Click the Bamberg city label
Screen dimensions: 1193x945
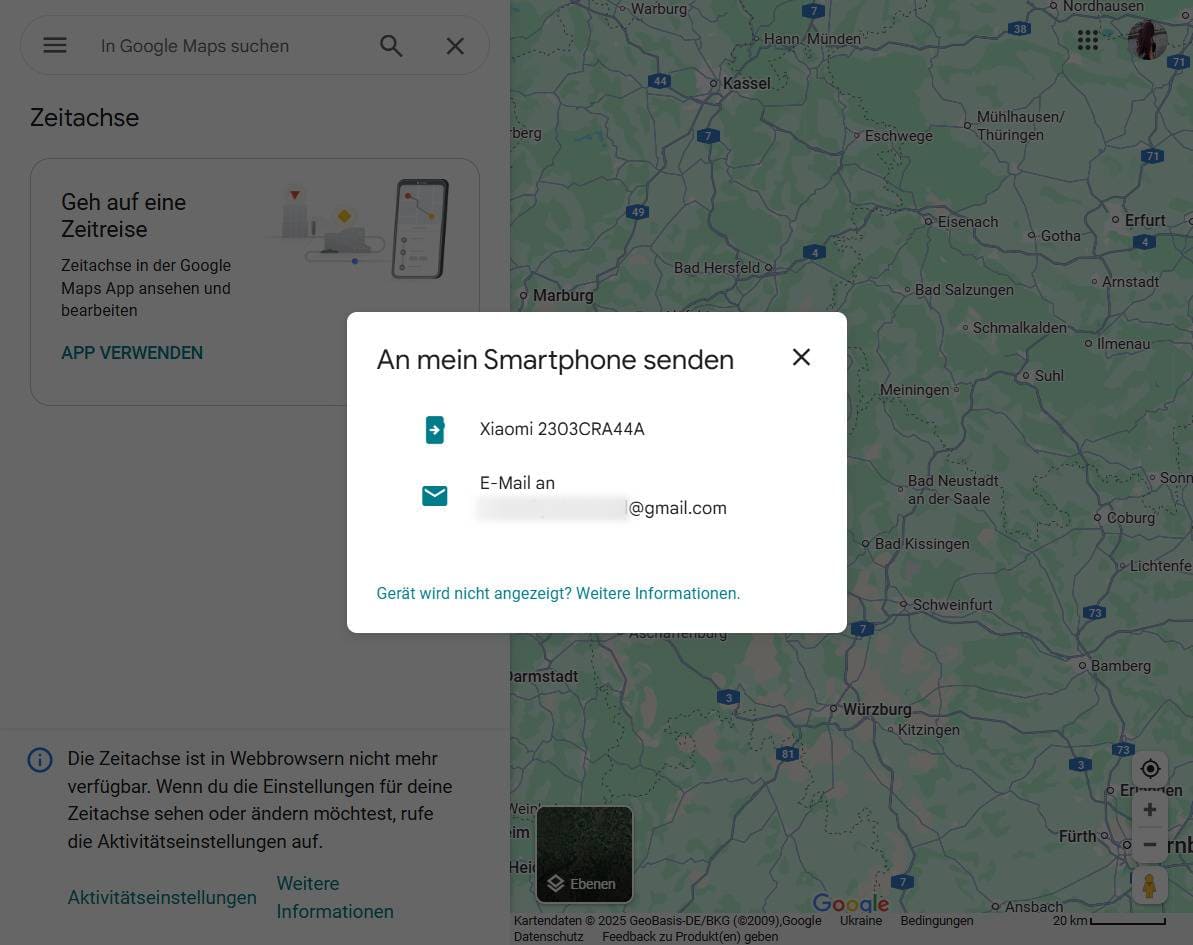[1121, 666]
